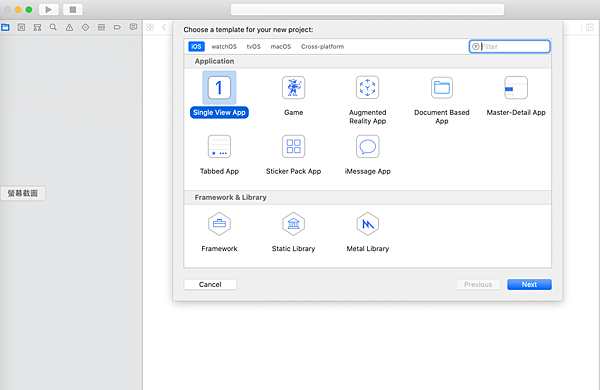Select the Framework template icon
The width and height of the screenshot is (600, 390).
point(219,224)
